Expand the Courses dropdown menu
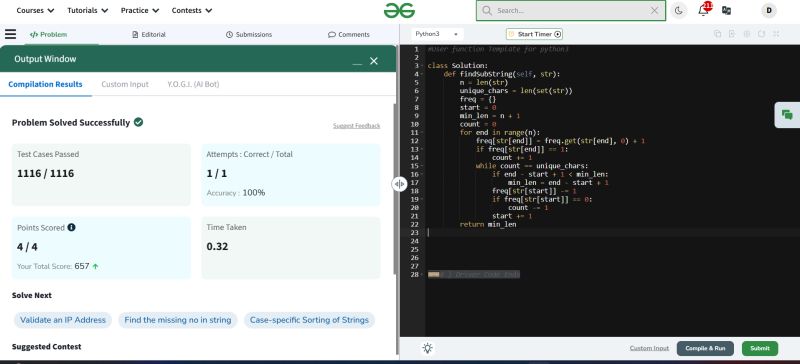This screenshot has width=800, height=364. (35, 10)
